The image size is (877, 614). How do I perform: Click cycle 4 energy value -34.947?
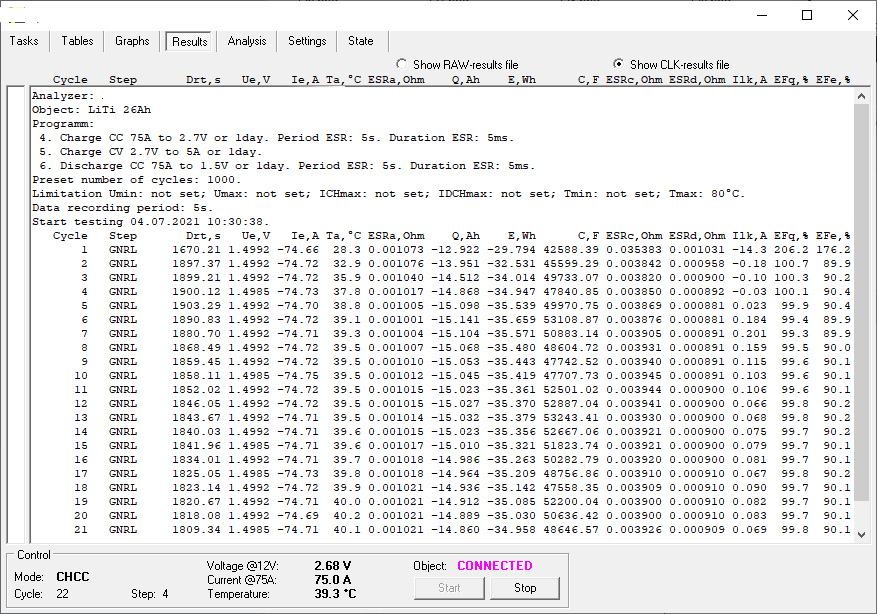[x=511, y=292]
